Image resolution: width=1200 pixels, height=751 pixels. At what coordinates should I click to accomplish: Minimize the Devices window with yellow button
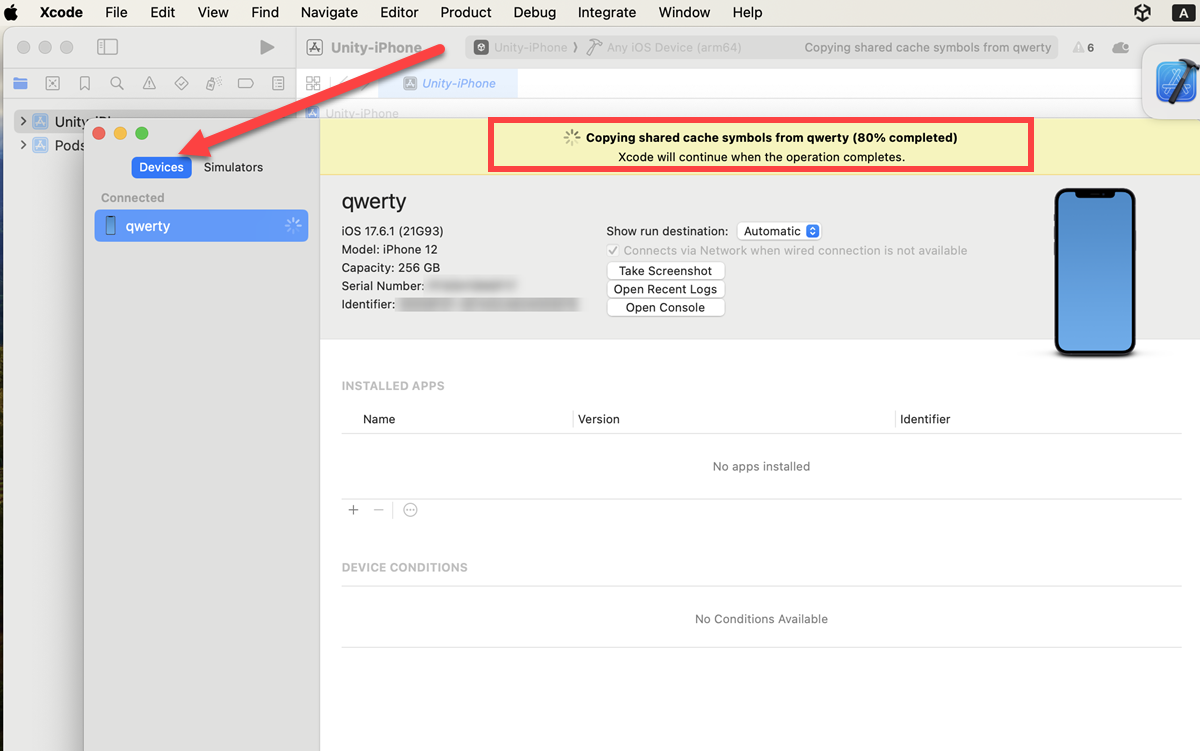[120, 133]
